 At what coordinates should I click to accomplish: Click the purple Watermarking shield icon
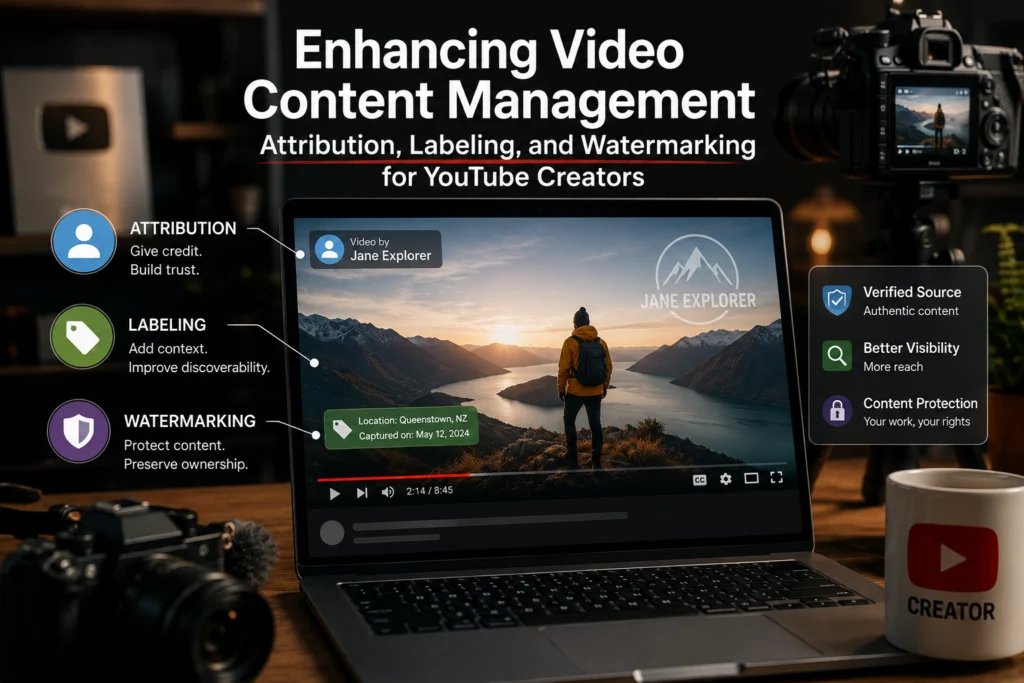pyautogui.click(x=78, y=431)
